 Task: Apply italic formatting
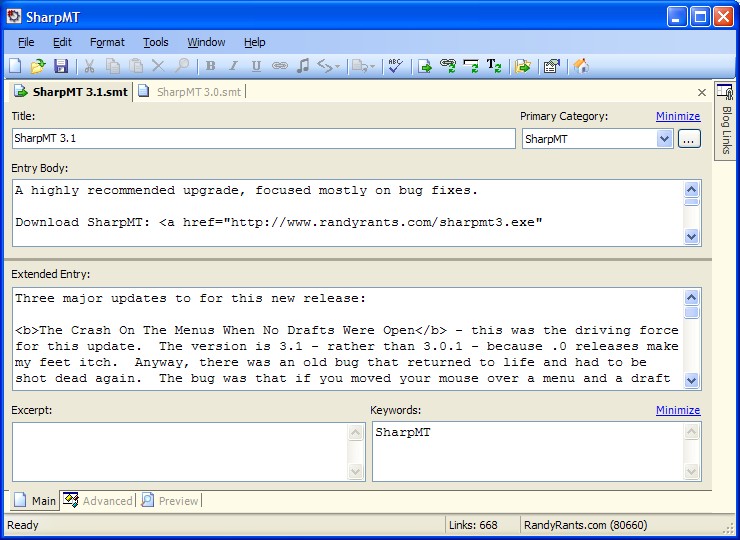[233, 66]
